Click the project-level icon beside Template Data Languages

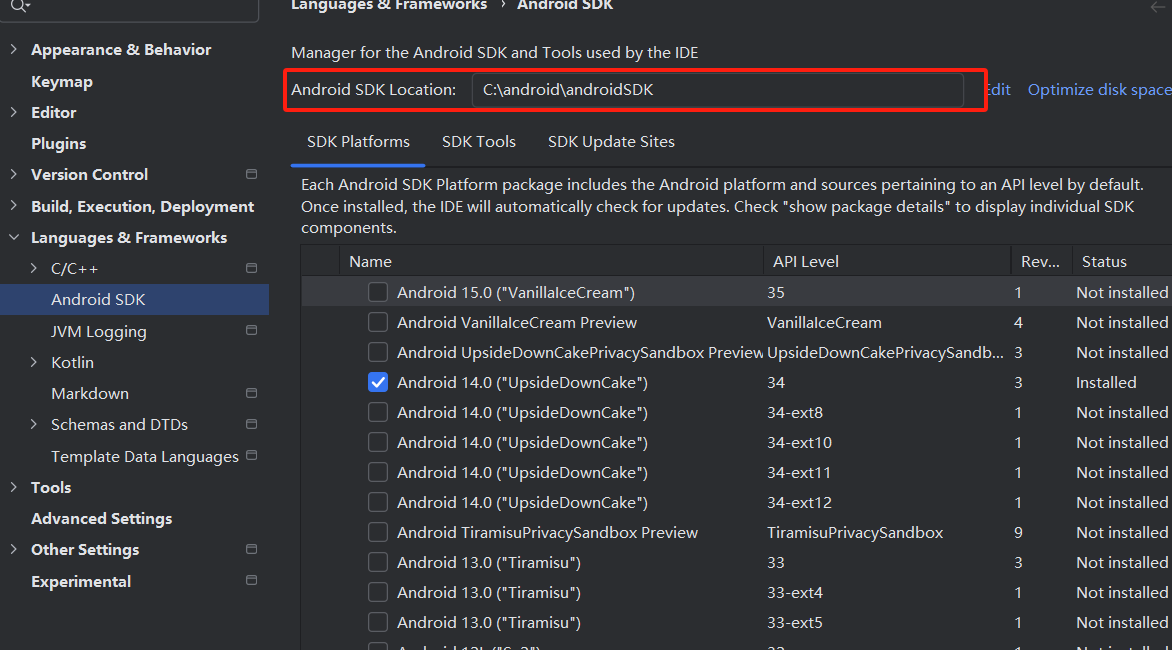click(x=251, y=456)
